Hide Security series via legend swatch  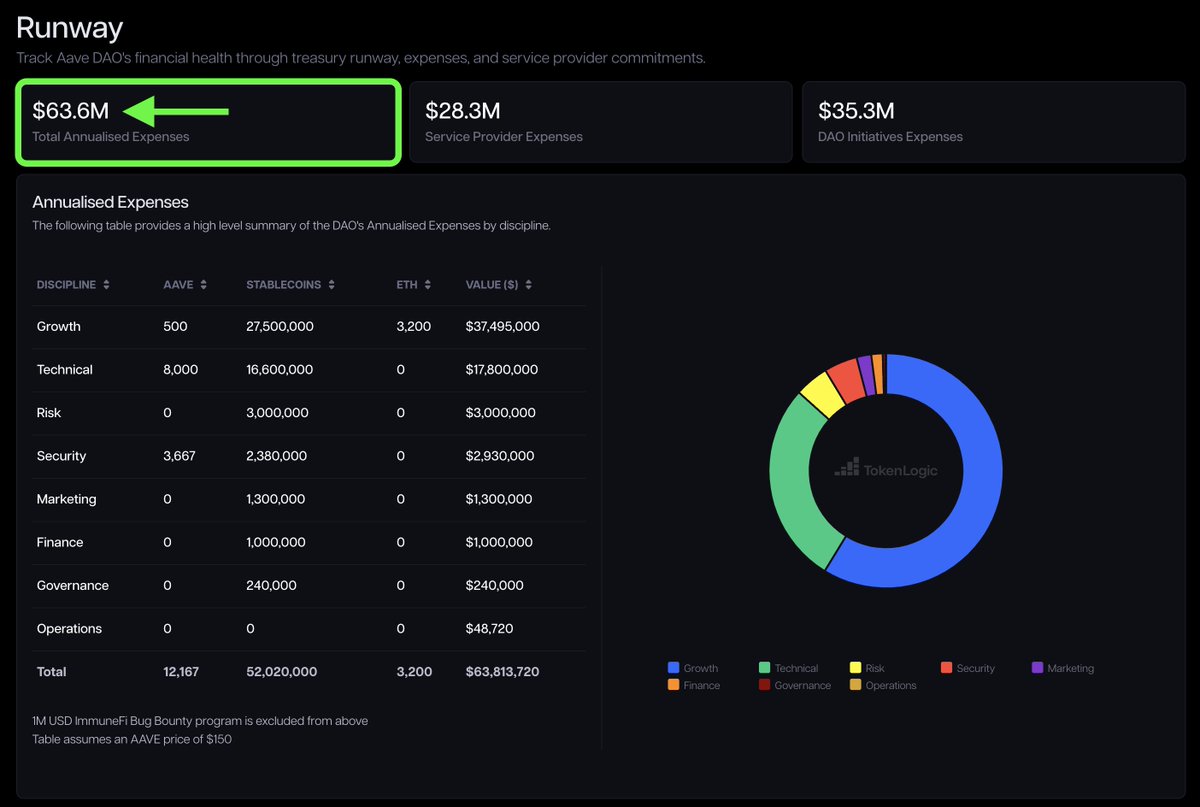947,668
